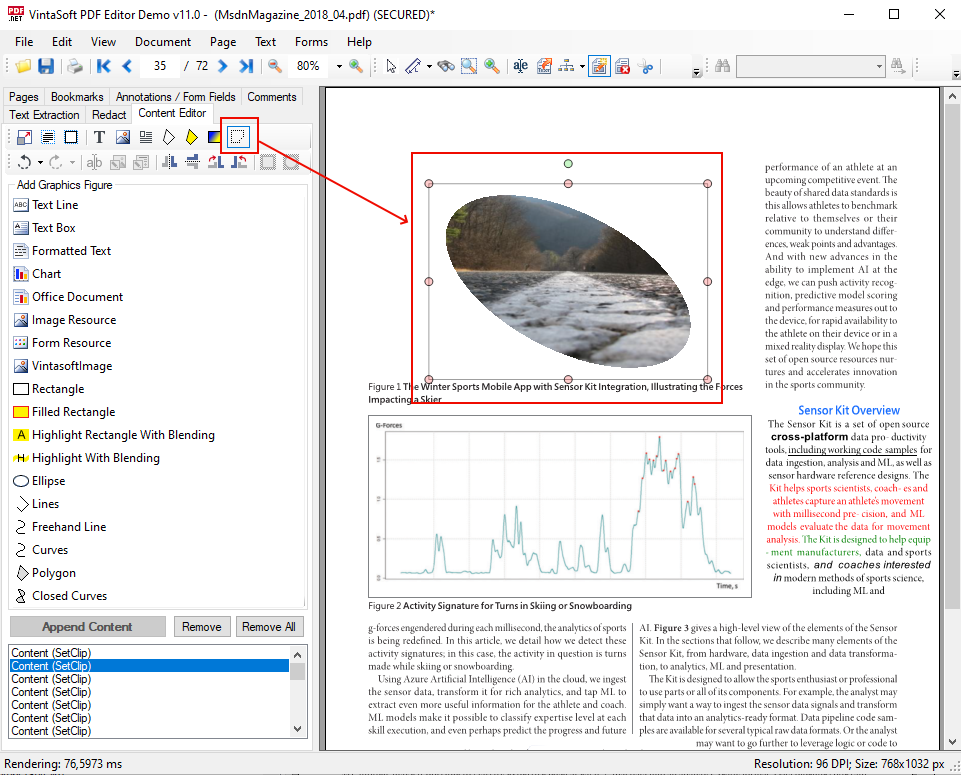Click the Remove All button
This screenshot has width=961, height=775.
click(269, 627)
